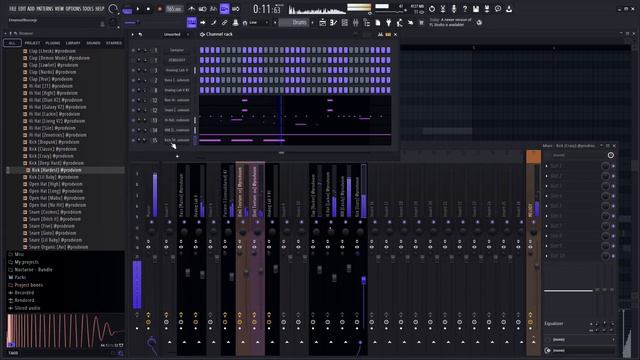Screen dimensions: 640x360
Task: Open Slot 1 plugin menu arrow
Action: click(547, 166)
